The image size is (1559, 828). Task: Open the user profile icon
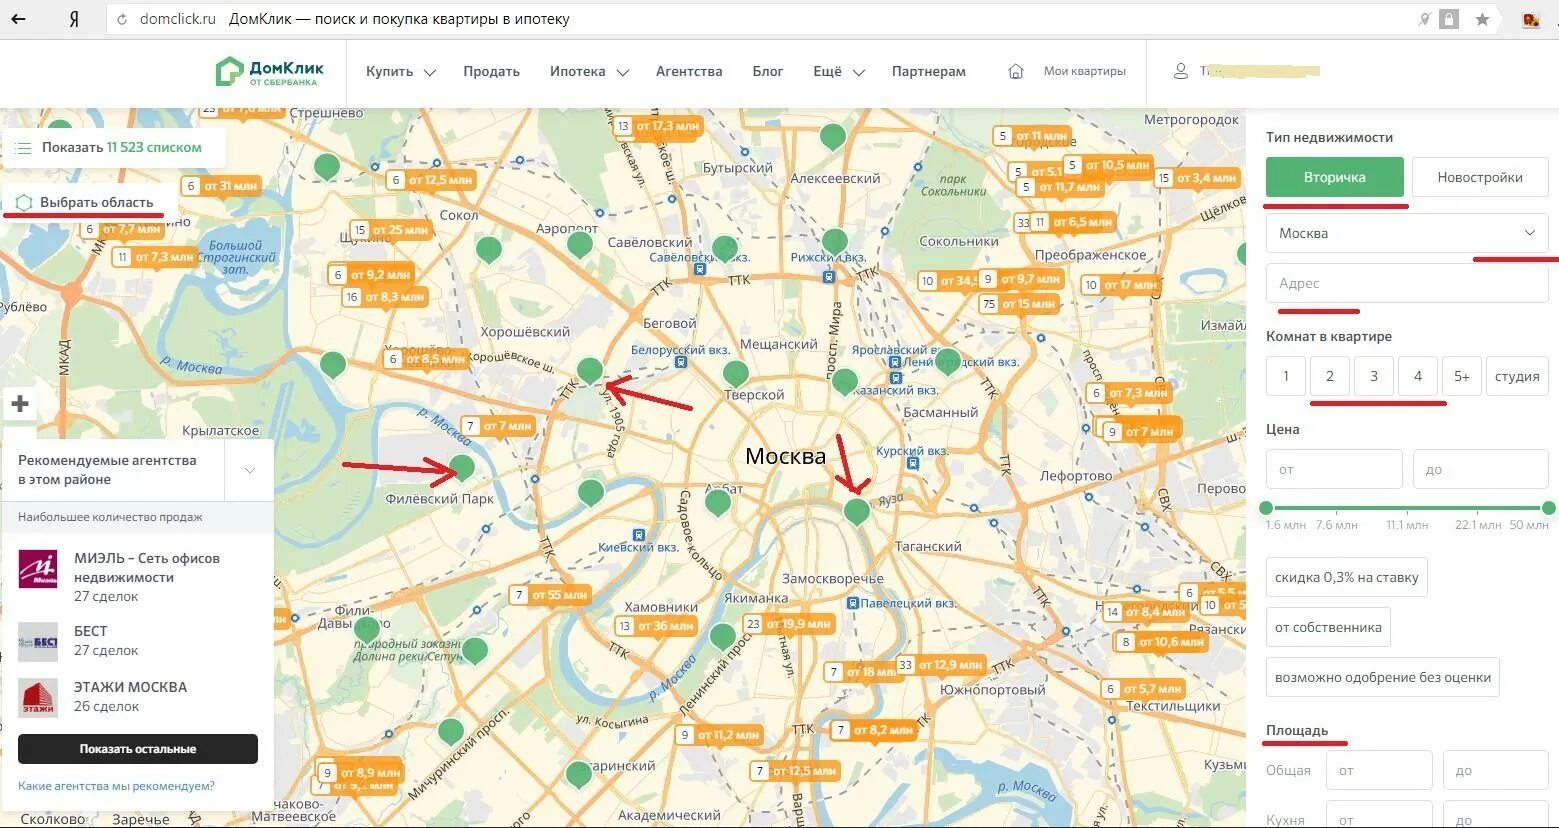point(1180,71)
